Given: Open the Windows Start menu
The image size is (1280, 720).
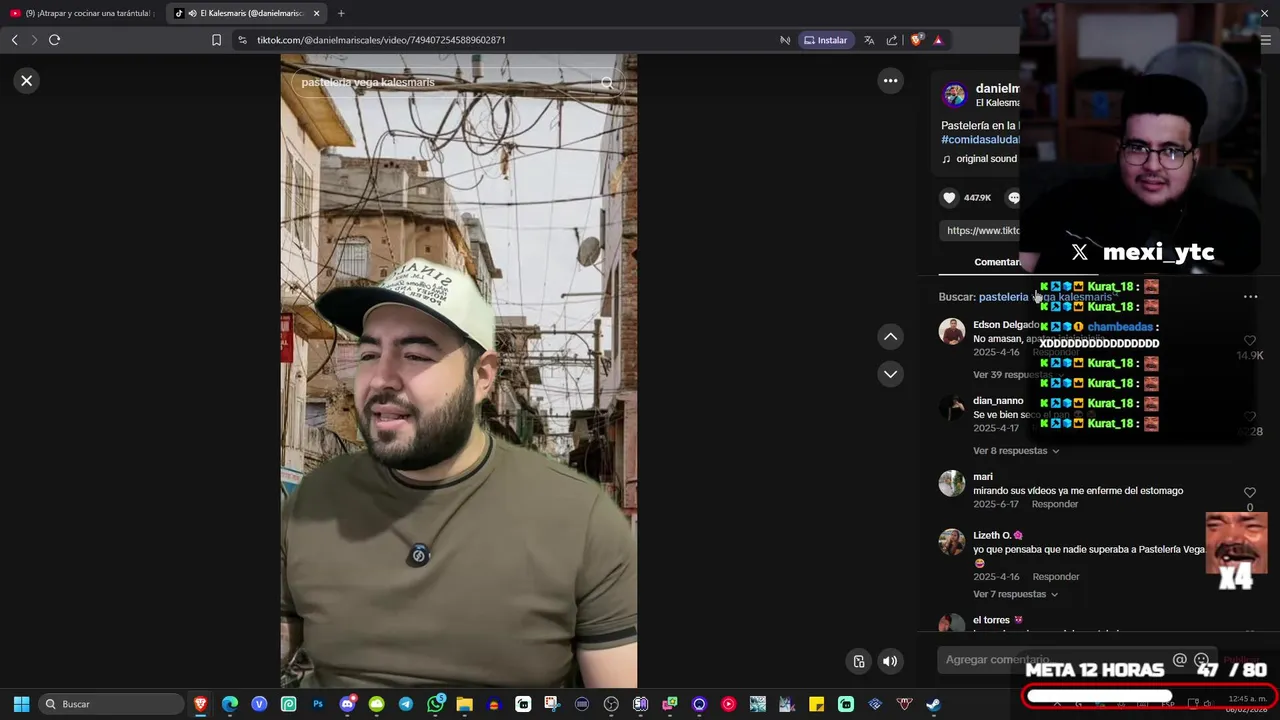Looking at the screenshot, I should (21, 704).
